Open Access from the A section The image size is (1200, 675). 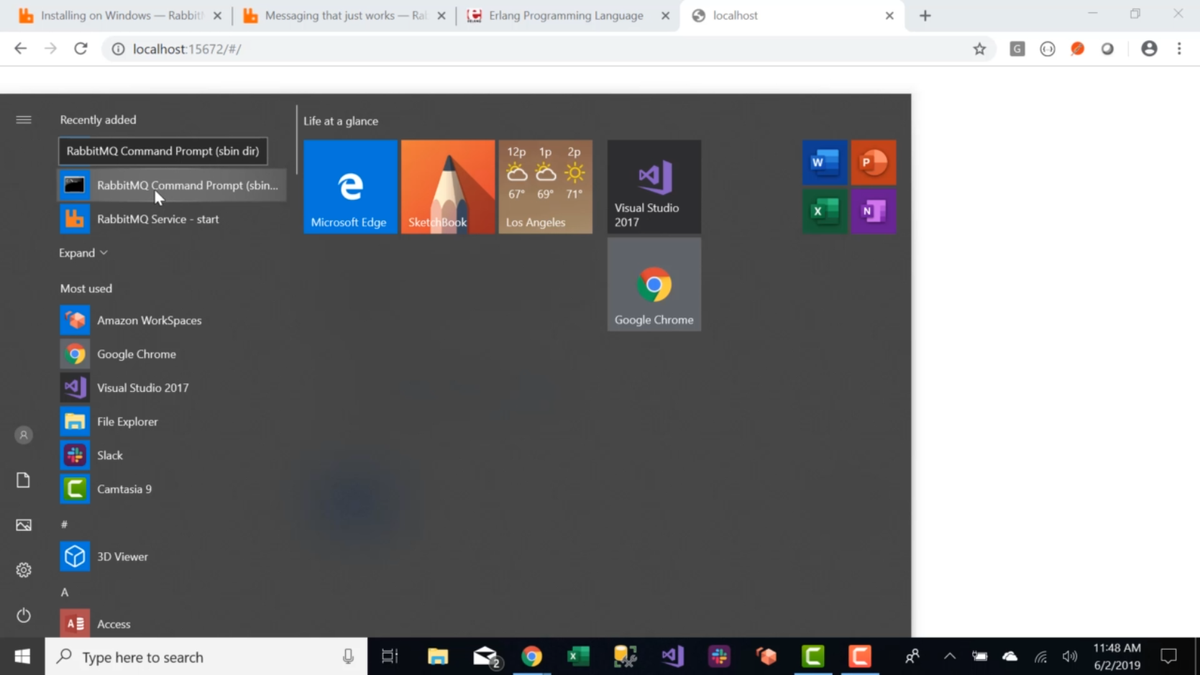tap(172, 624)
